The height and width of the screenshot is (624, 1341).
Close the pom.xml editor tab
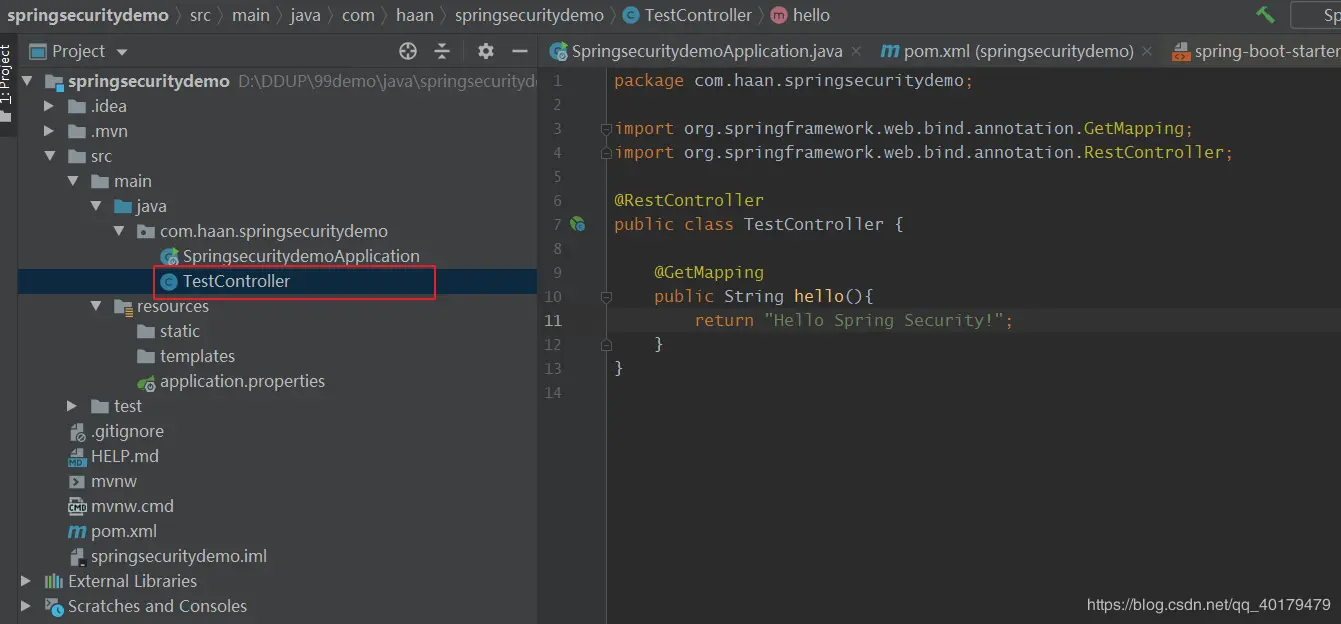tap(1147, 51)
